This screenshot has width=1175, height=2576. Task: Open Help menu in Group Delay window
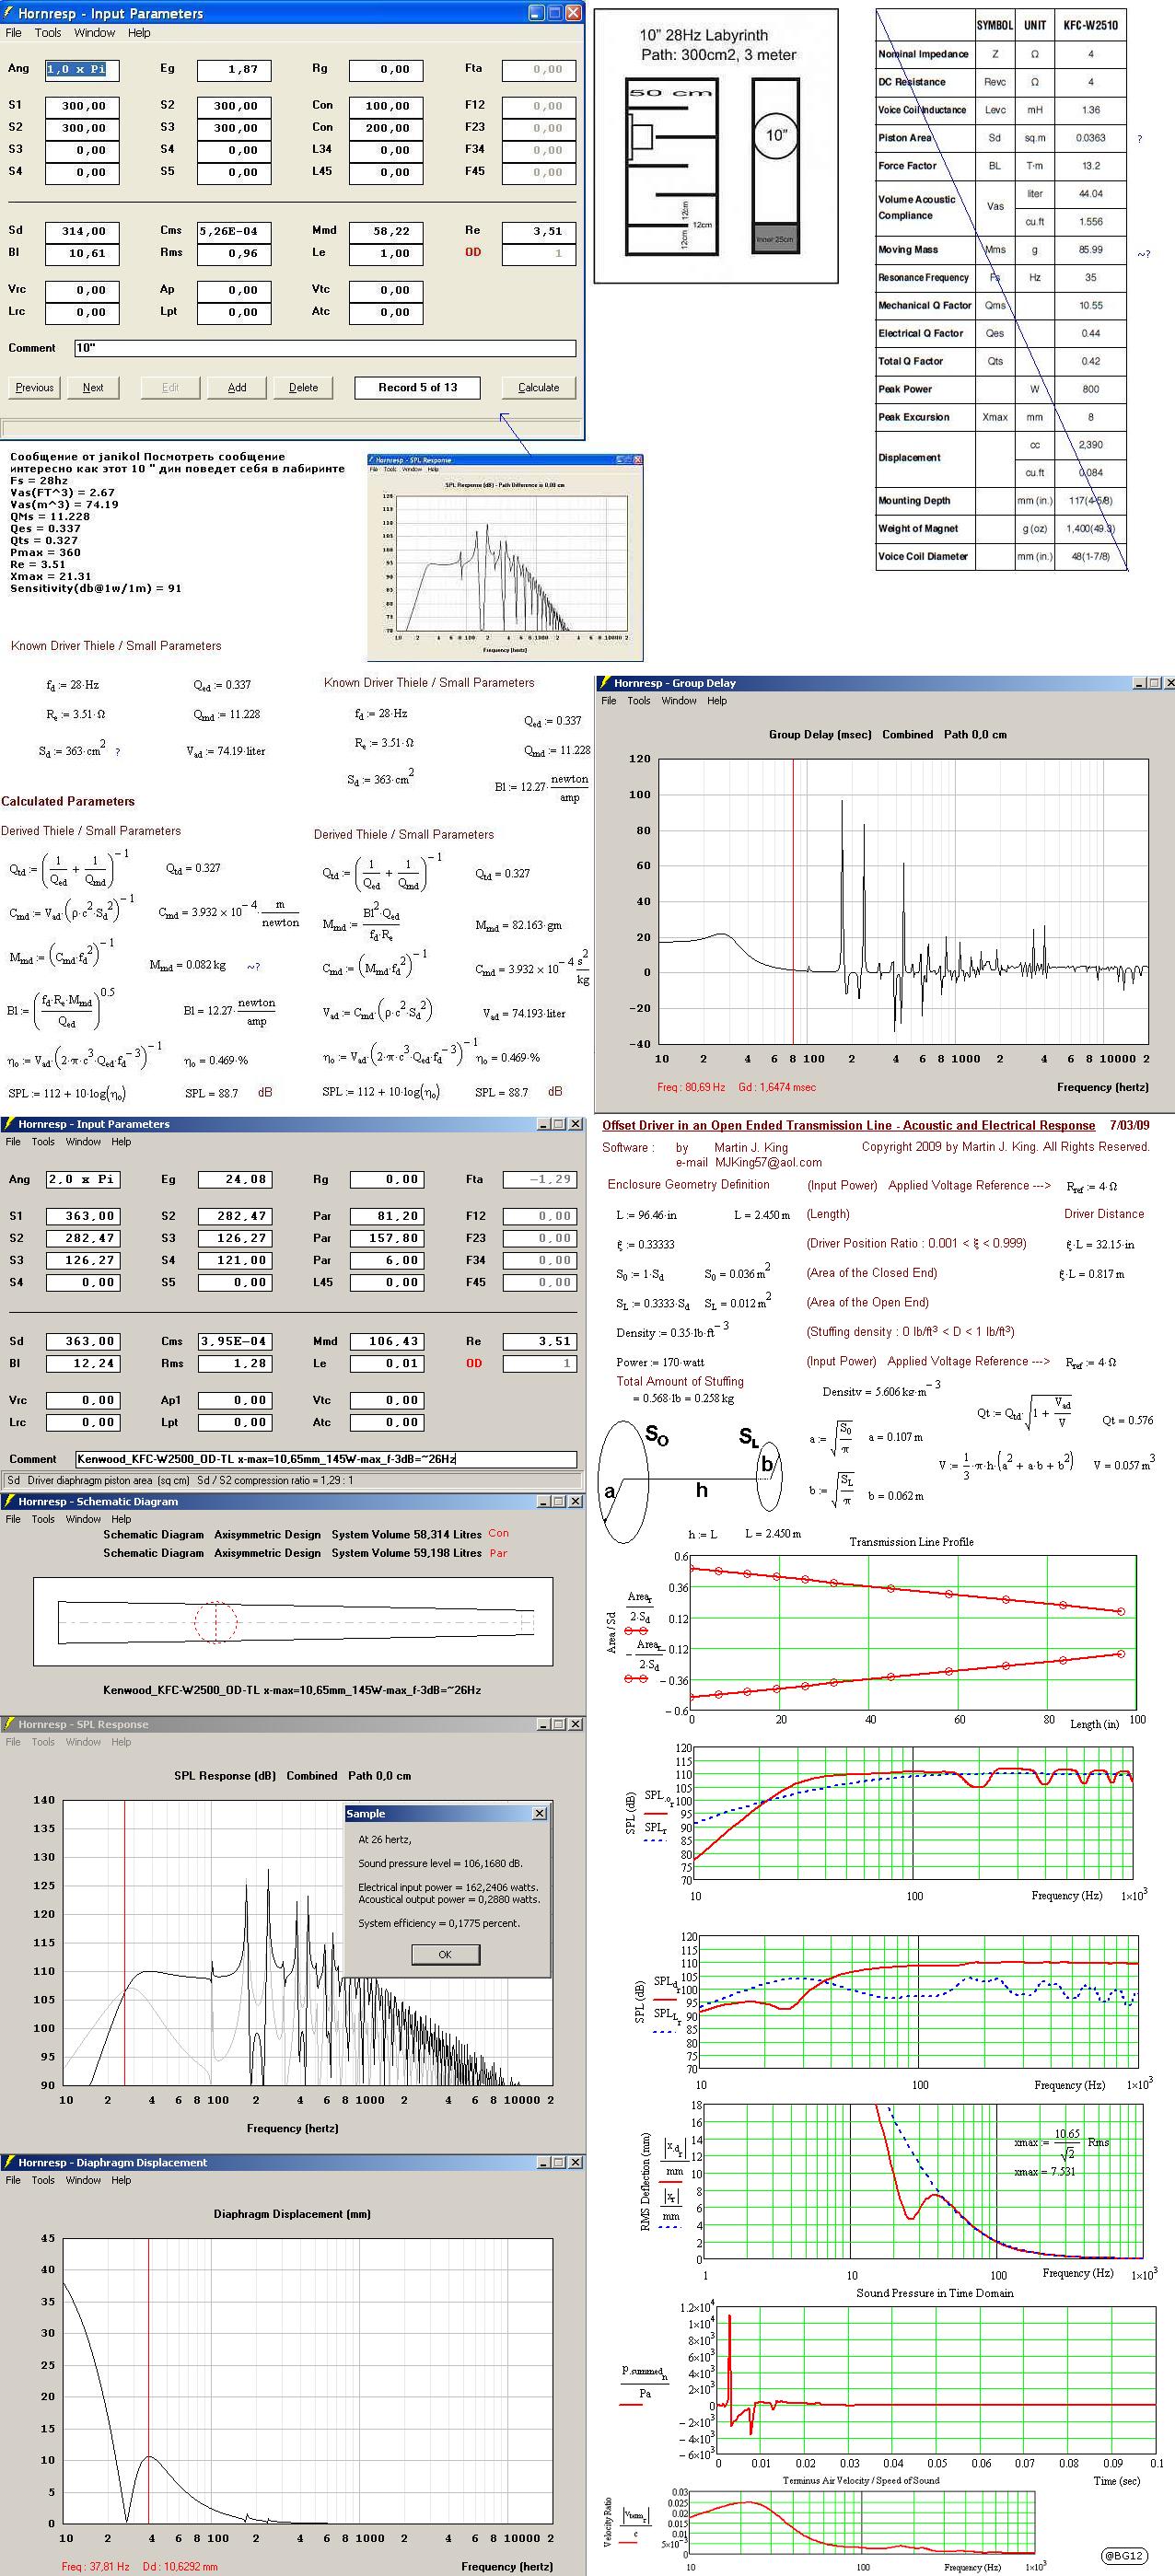[x=717, y=701]
